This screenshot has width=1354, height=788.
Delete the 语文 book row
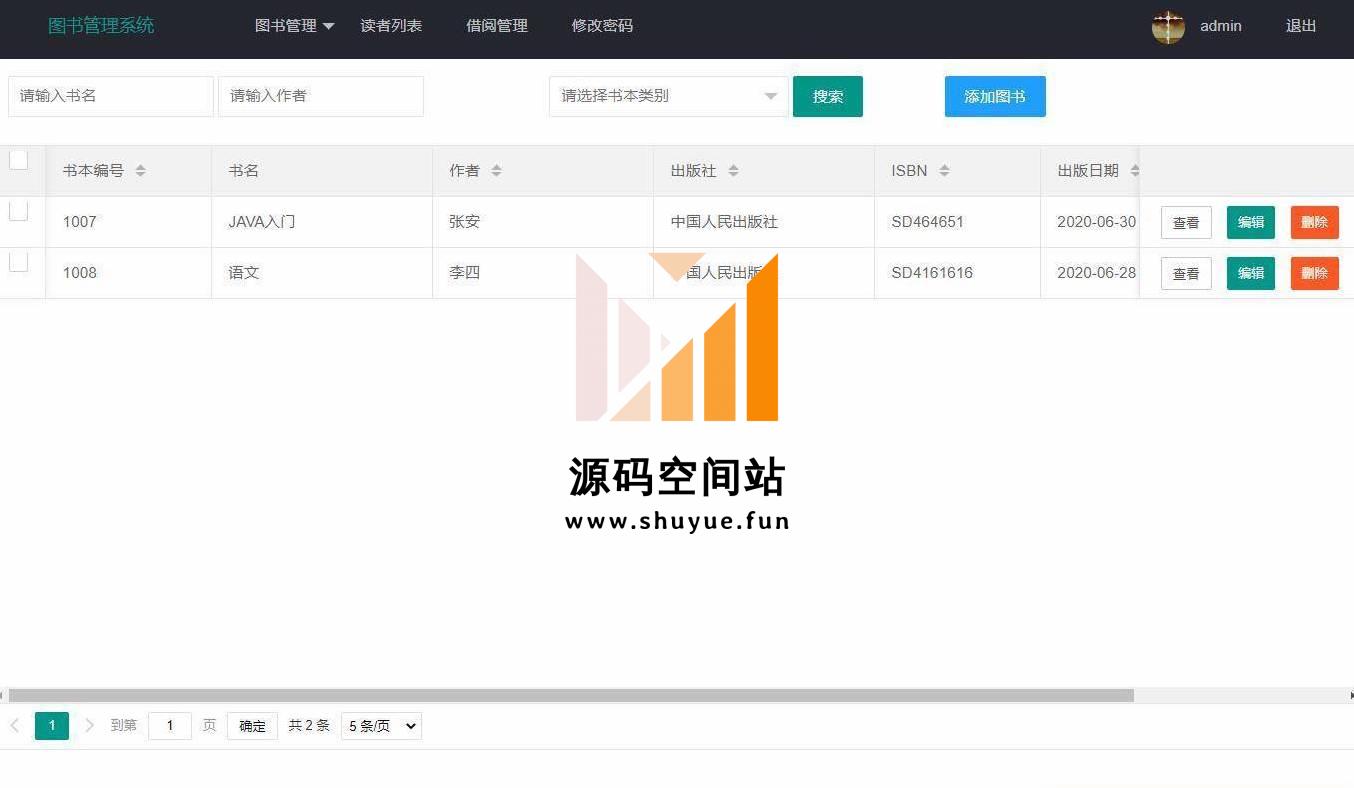click(1315, 274)
